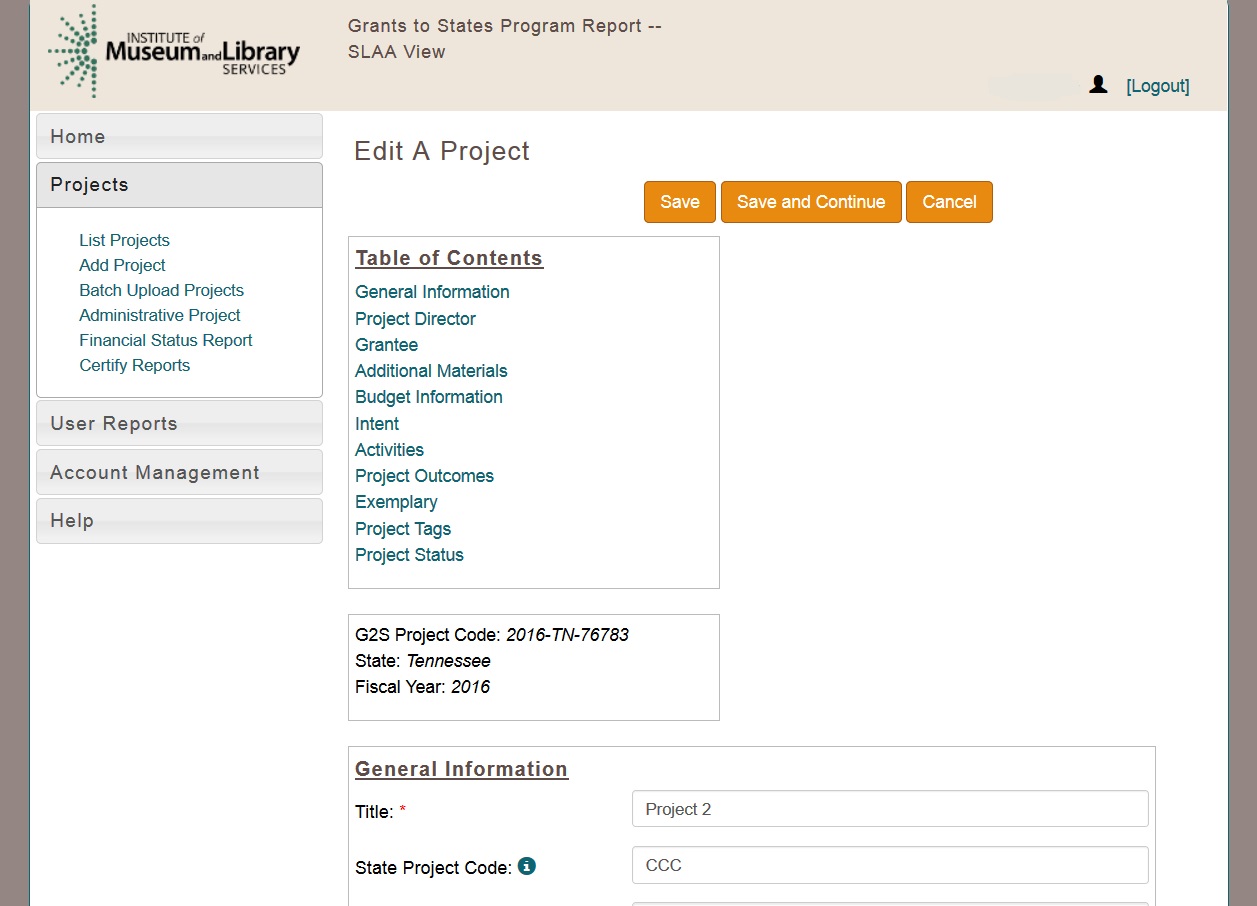Jump to the Activities section
Screen dimensions: 1257x906
click(389, 450)
